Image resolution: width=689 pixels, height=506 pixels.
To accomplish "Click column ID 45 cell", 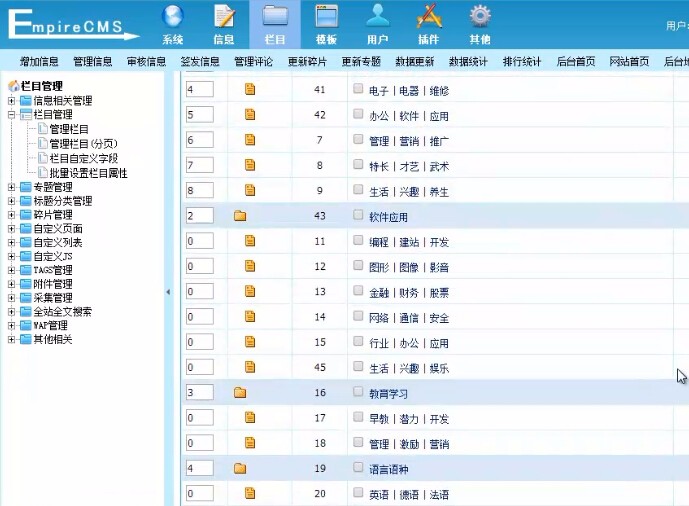I will (320, 367).
